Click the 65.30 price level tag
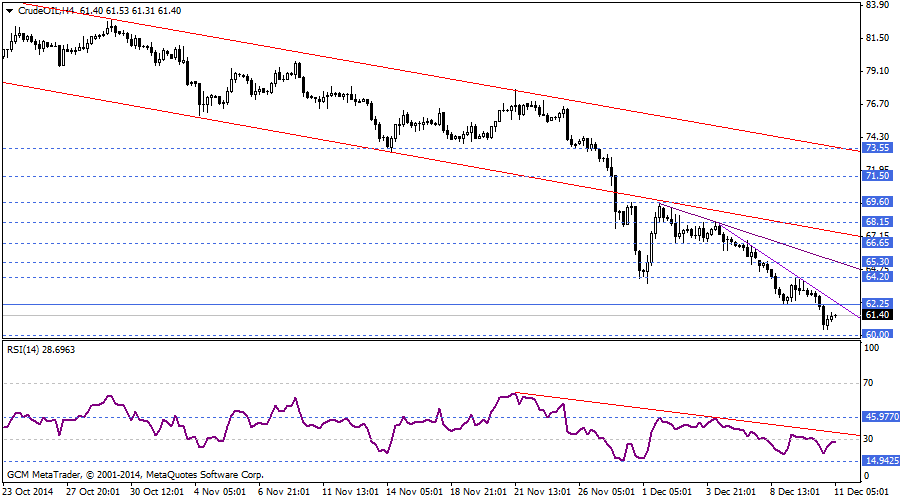The height and width of the screenshot is (500, 900). click(x=877, y=261)
